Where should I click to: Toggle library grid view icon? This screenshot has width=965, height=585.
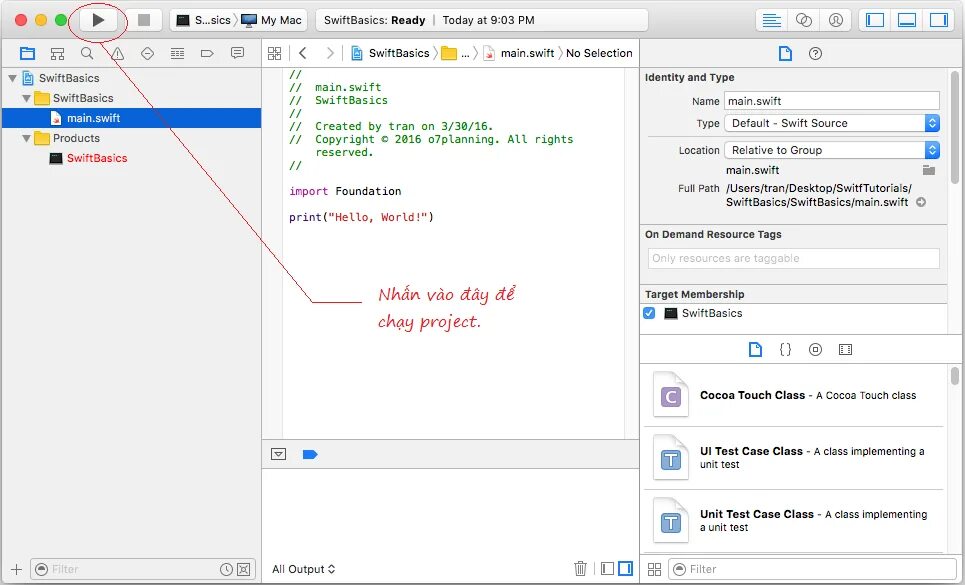click(x=654, y=570)
